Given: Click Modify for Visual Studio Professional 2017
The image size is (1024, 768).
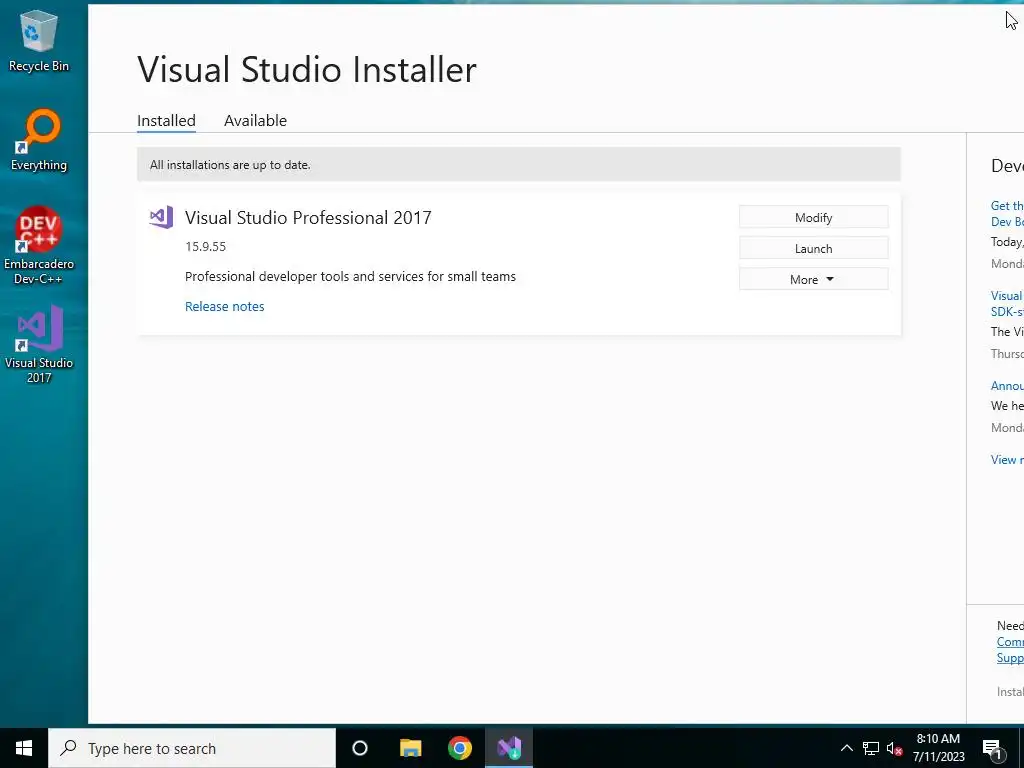Looking at the screenshot, I should [x=814, y=217].
